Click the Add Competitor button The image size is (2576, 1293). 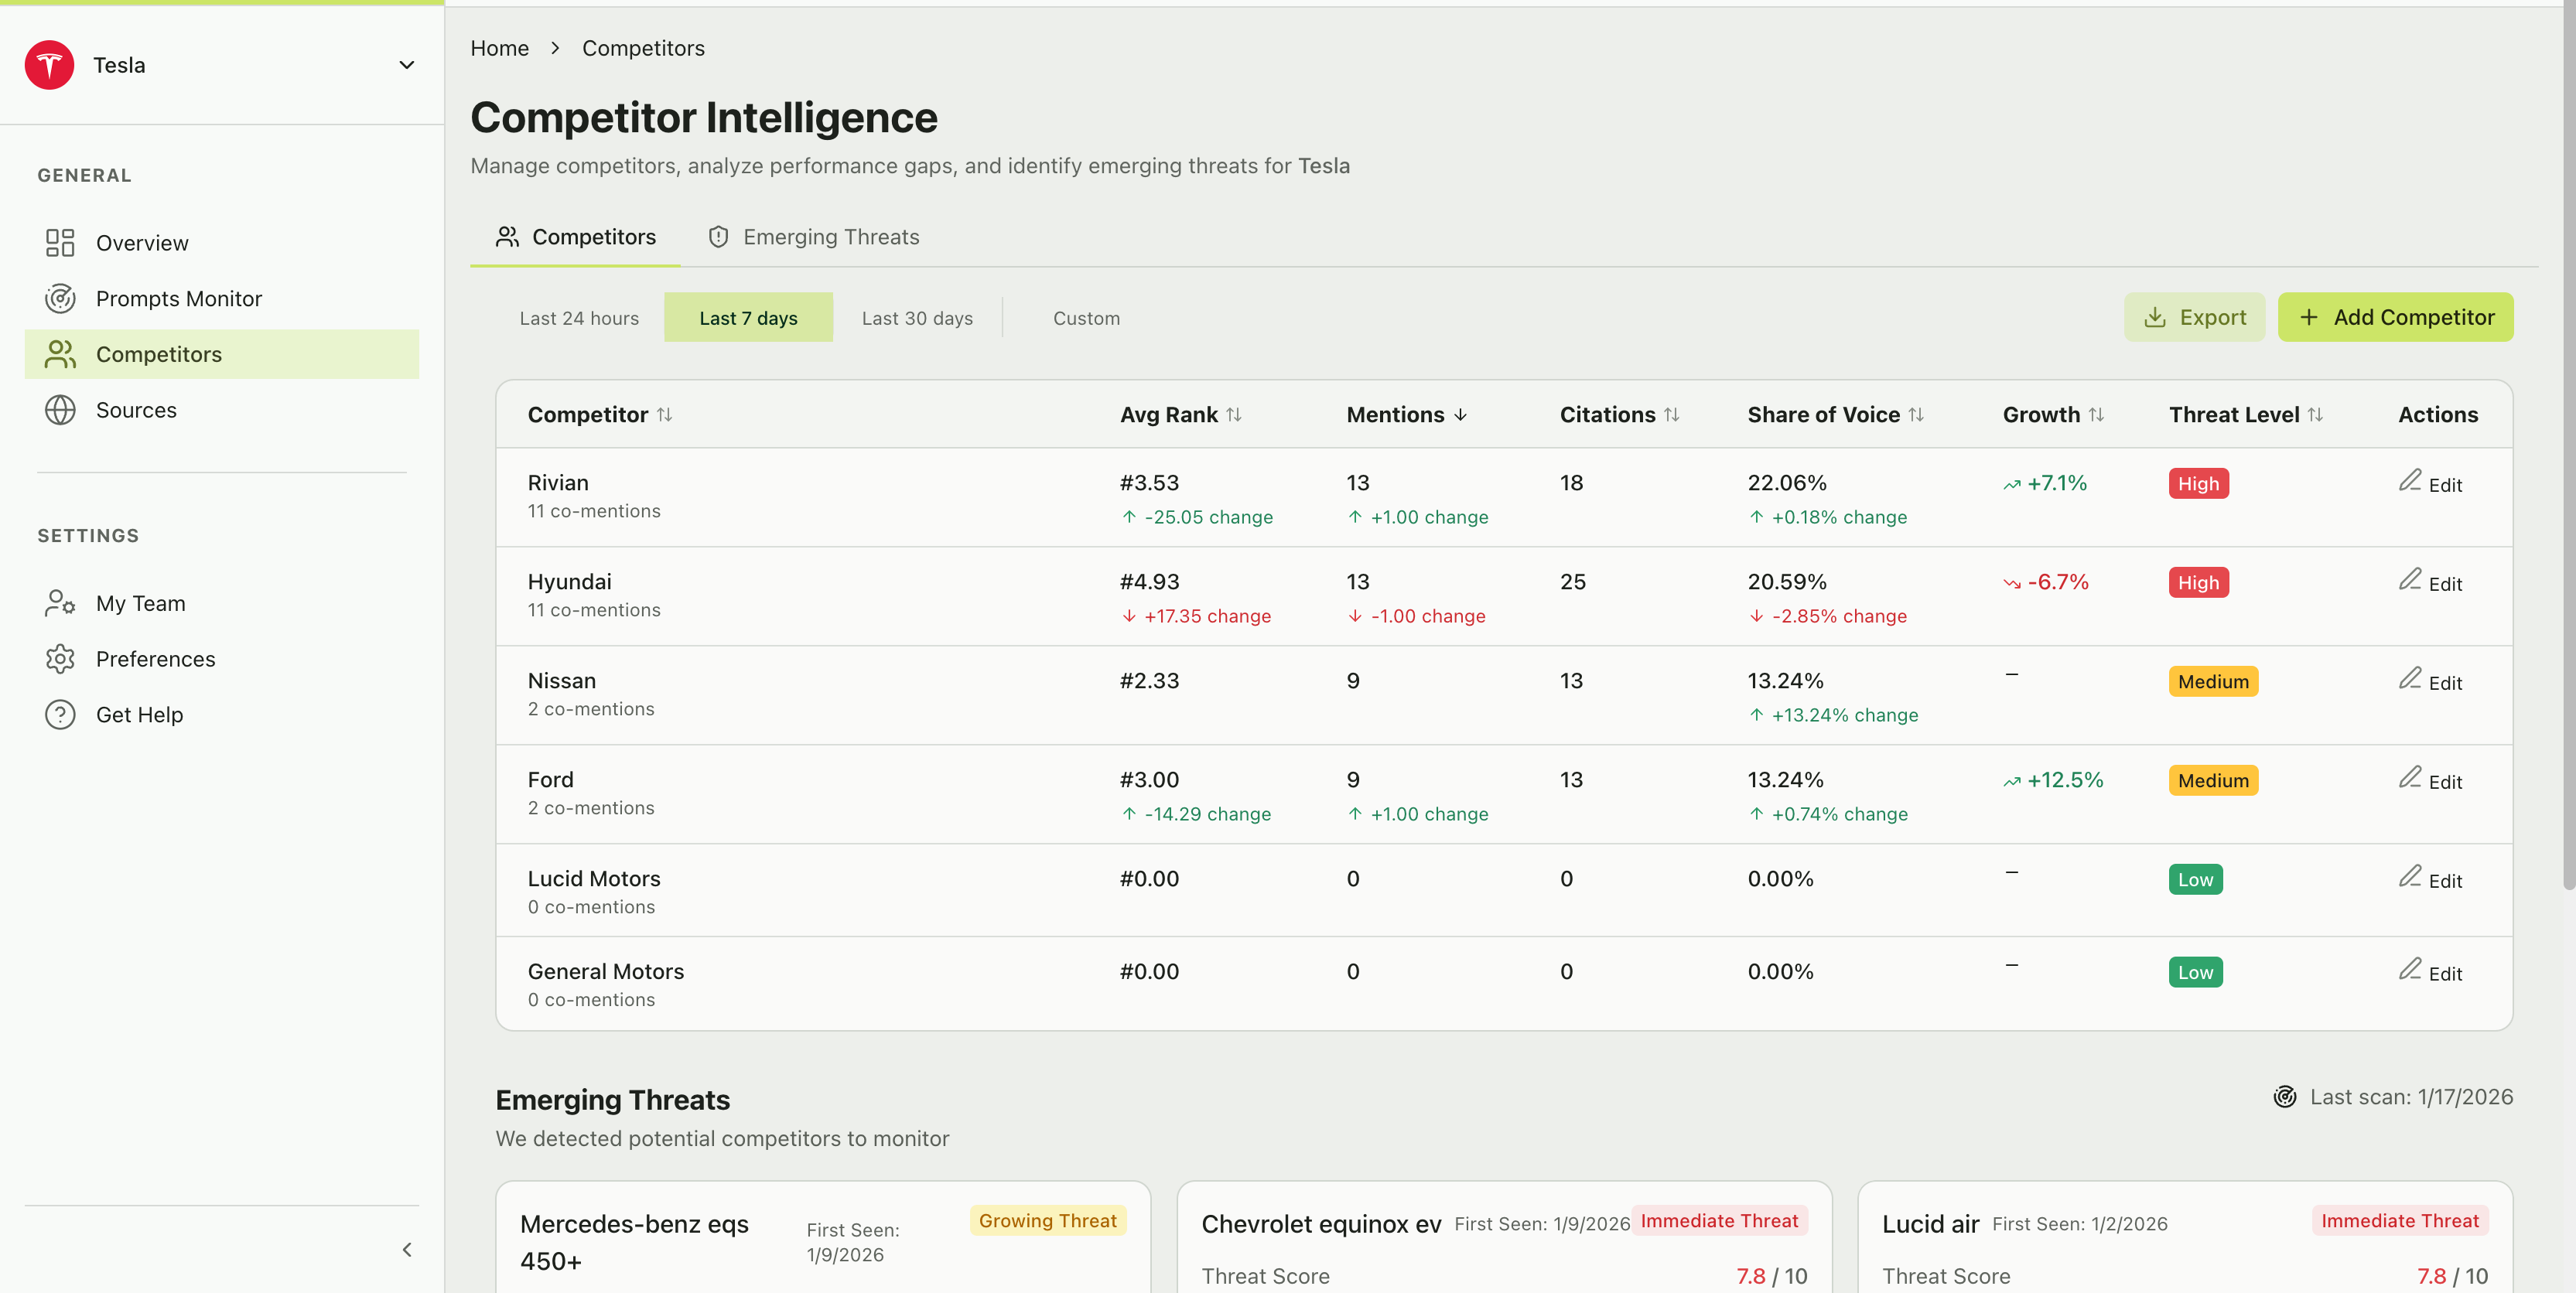coord(2395,316)
